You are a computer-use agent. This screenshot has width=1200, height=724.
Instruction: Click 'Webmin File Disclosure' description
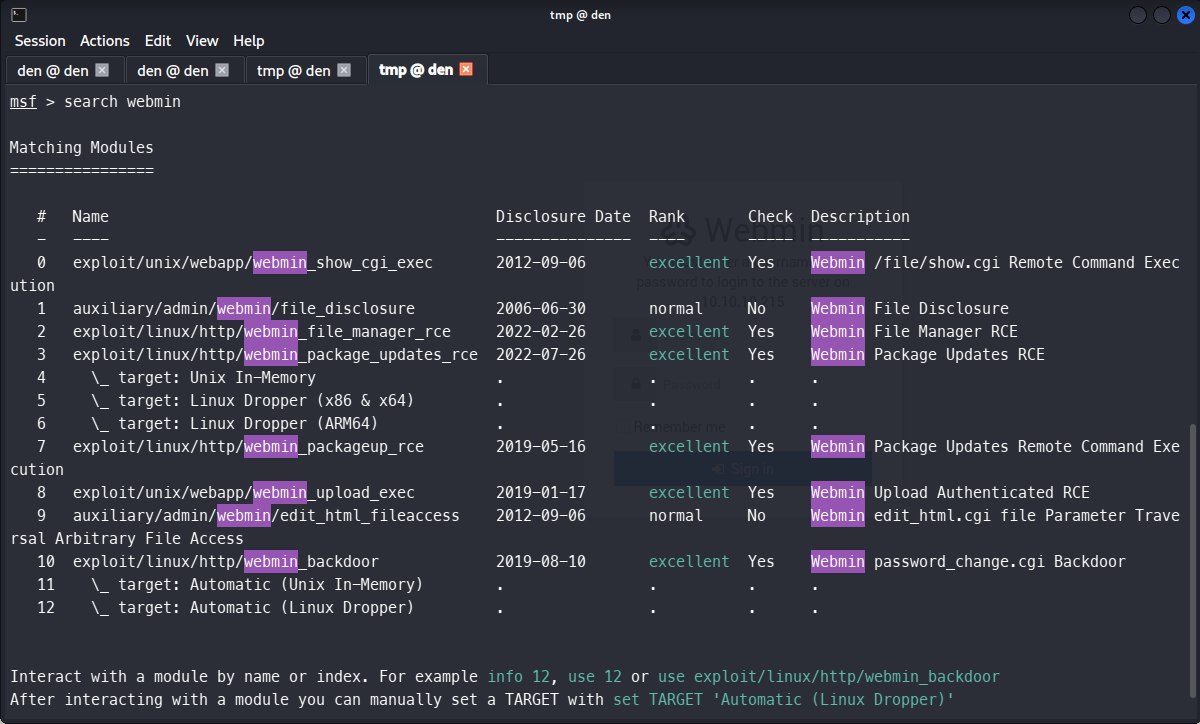point(910,309)
